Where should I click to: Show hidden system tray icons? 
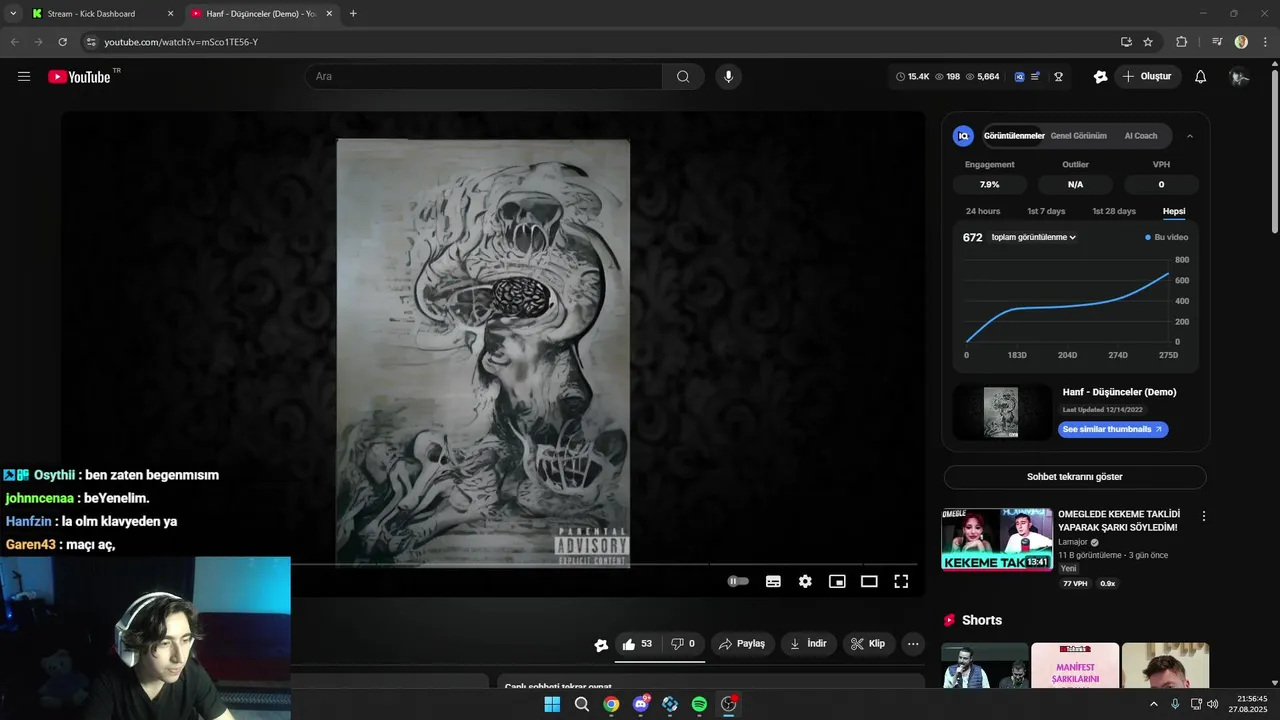click(x=1153, y=704)
